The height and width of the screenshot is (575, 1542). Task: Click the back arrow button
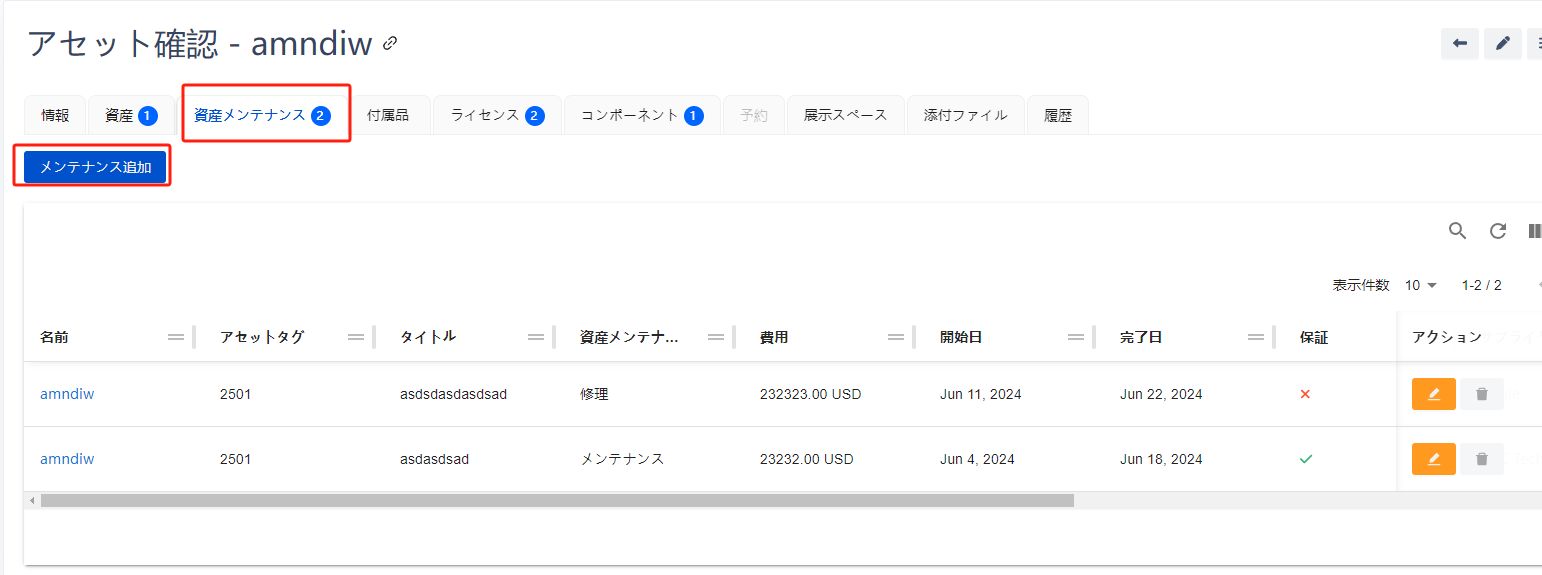tap(1460, 44)
